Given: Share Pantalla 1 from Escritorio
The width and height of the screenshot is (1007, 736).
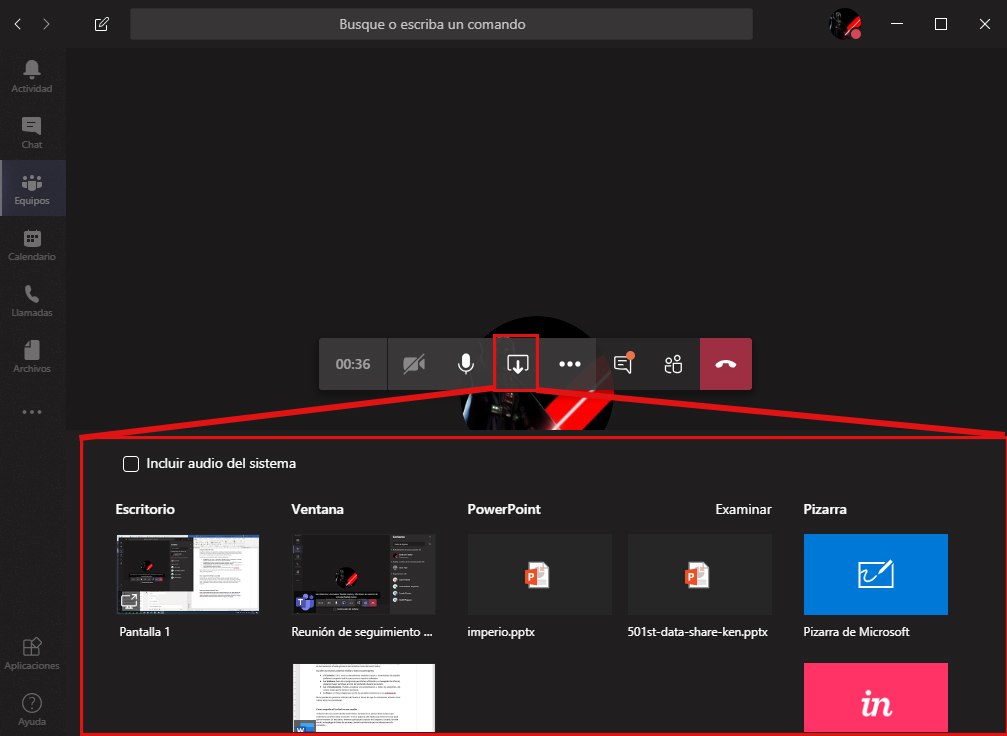Looking at the screenshot, I should click(x=187, y=574).
